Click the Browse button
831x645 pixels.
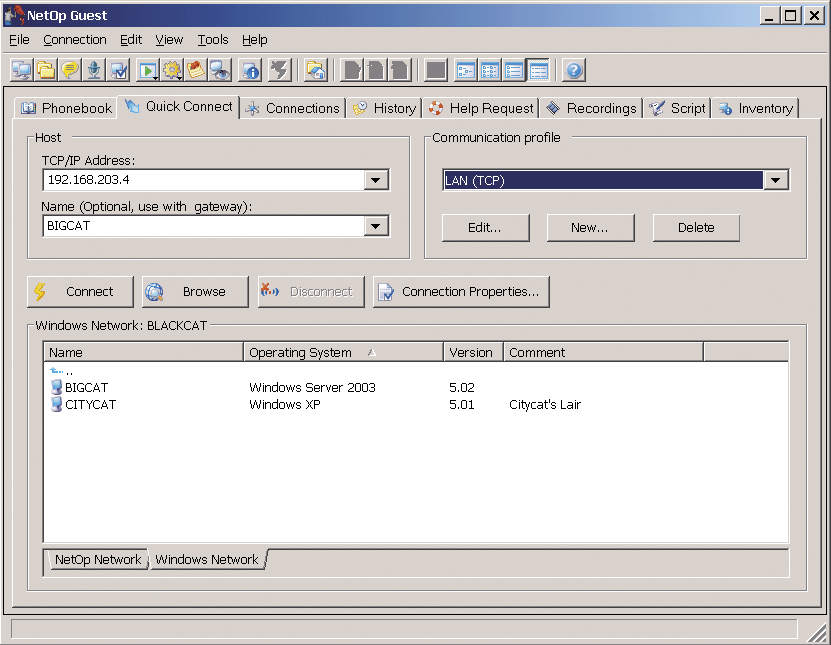point(195,291)
